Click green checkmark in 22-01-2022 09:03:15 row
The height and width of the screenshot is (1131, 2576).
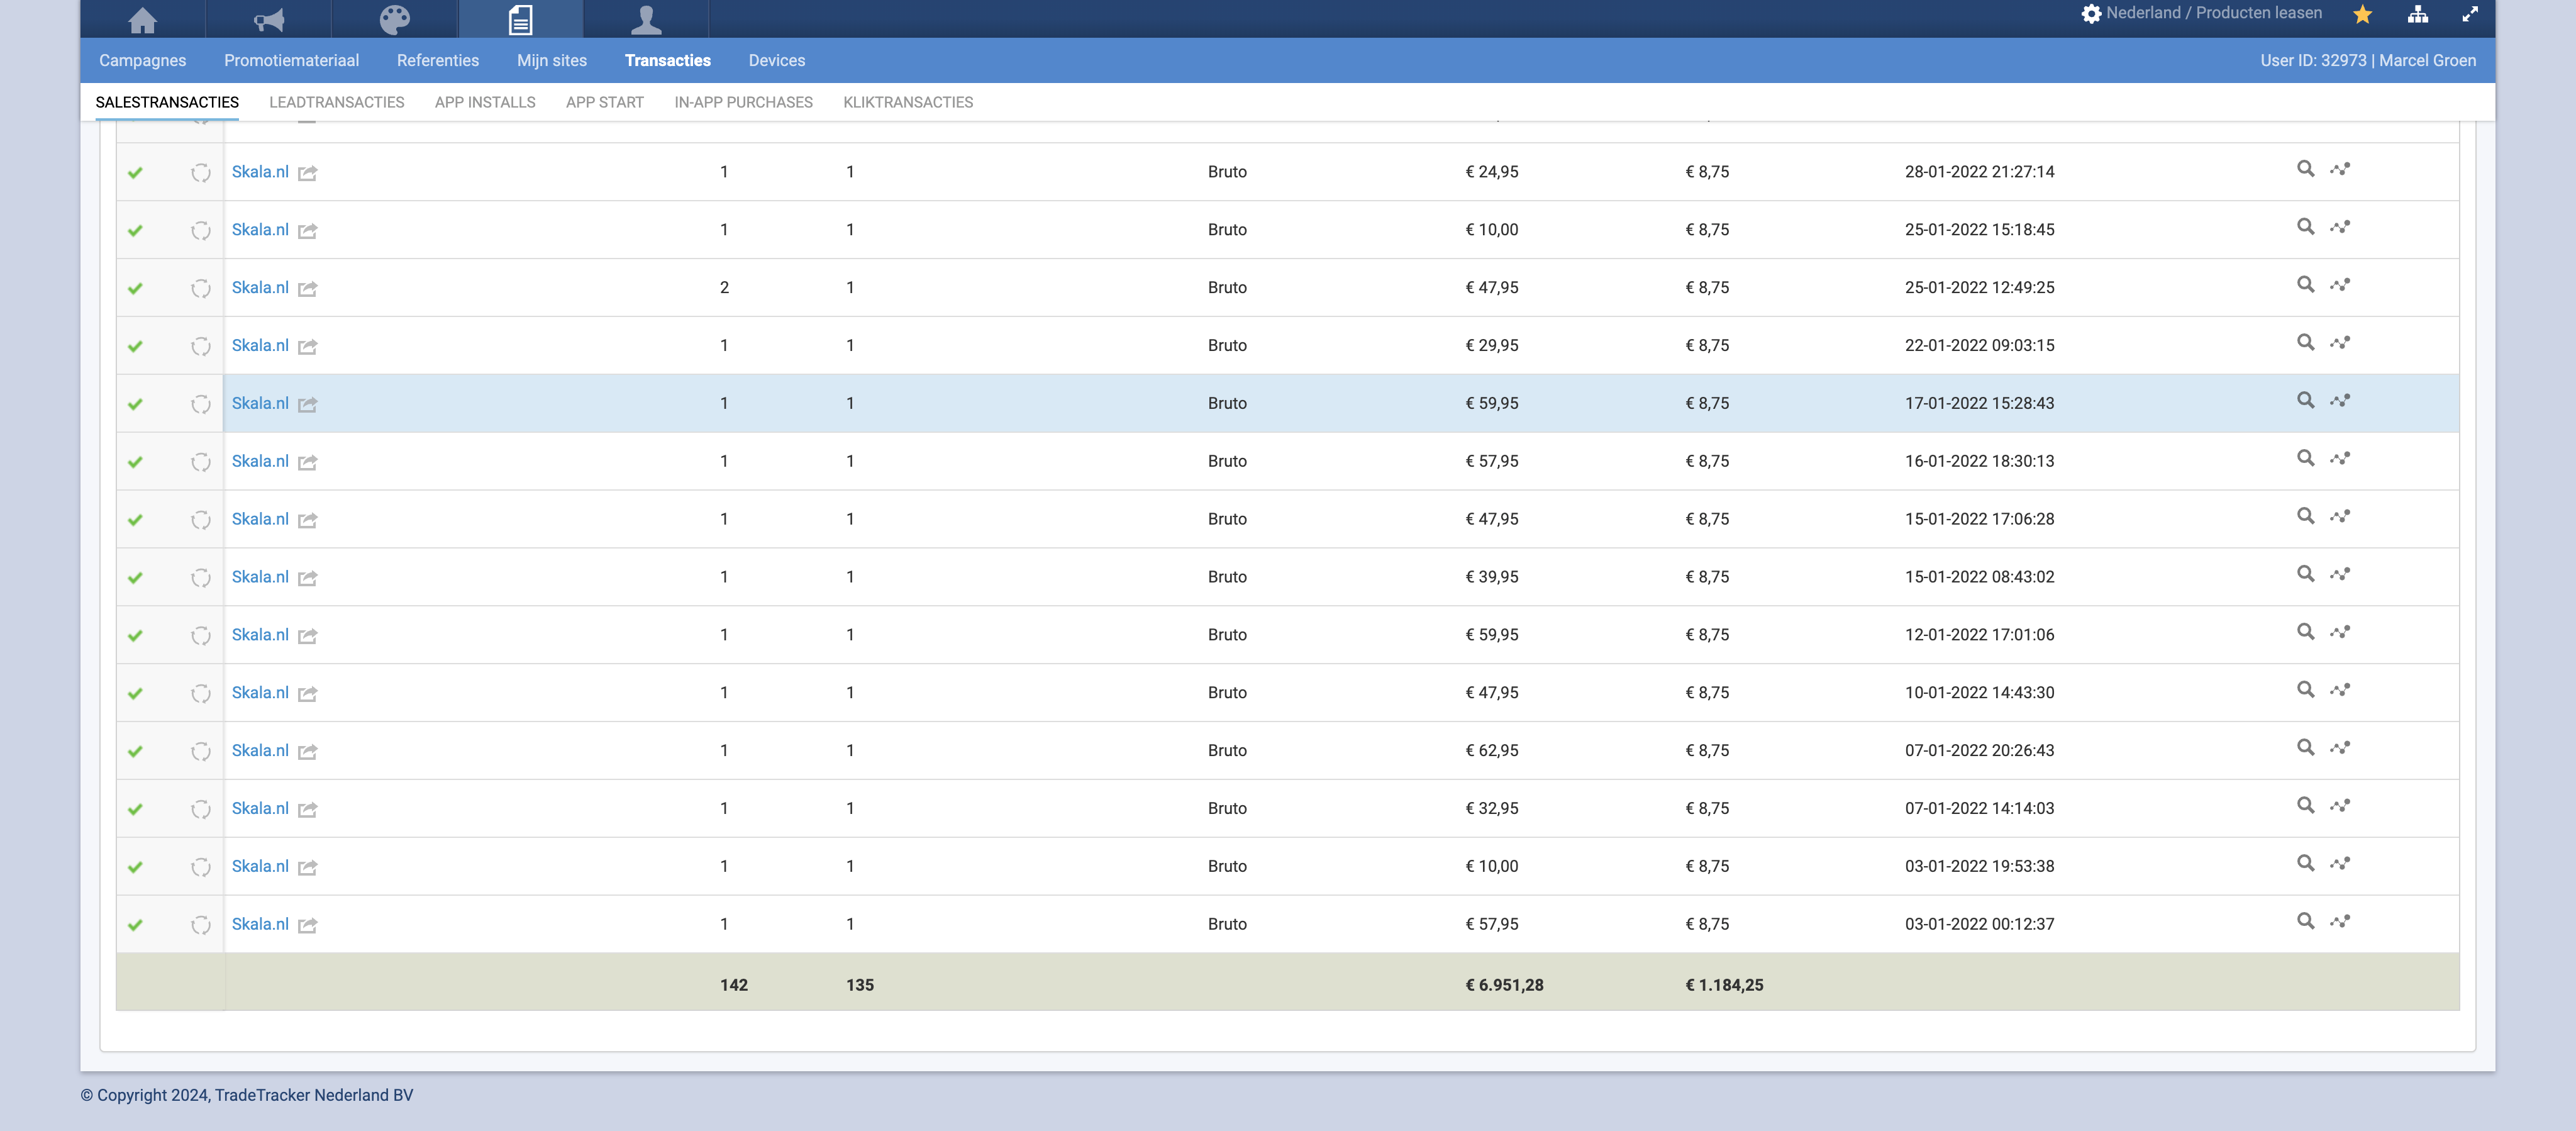click(135, 347)
